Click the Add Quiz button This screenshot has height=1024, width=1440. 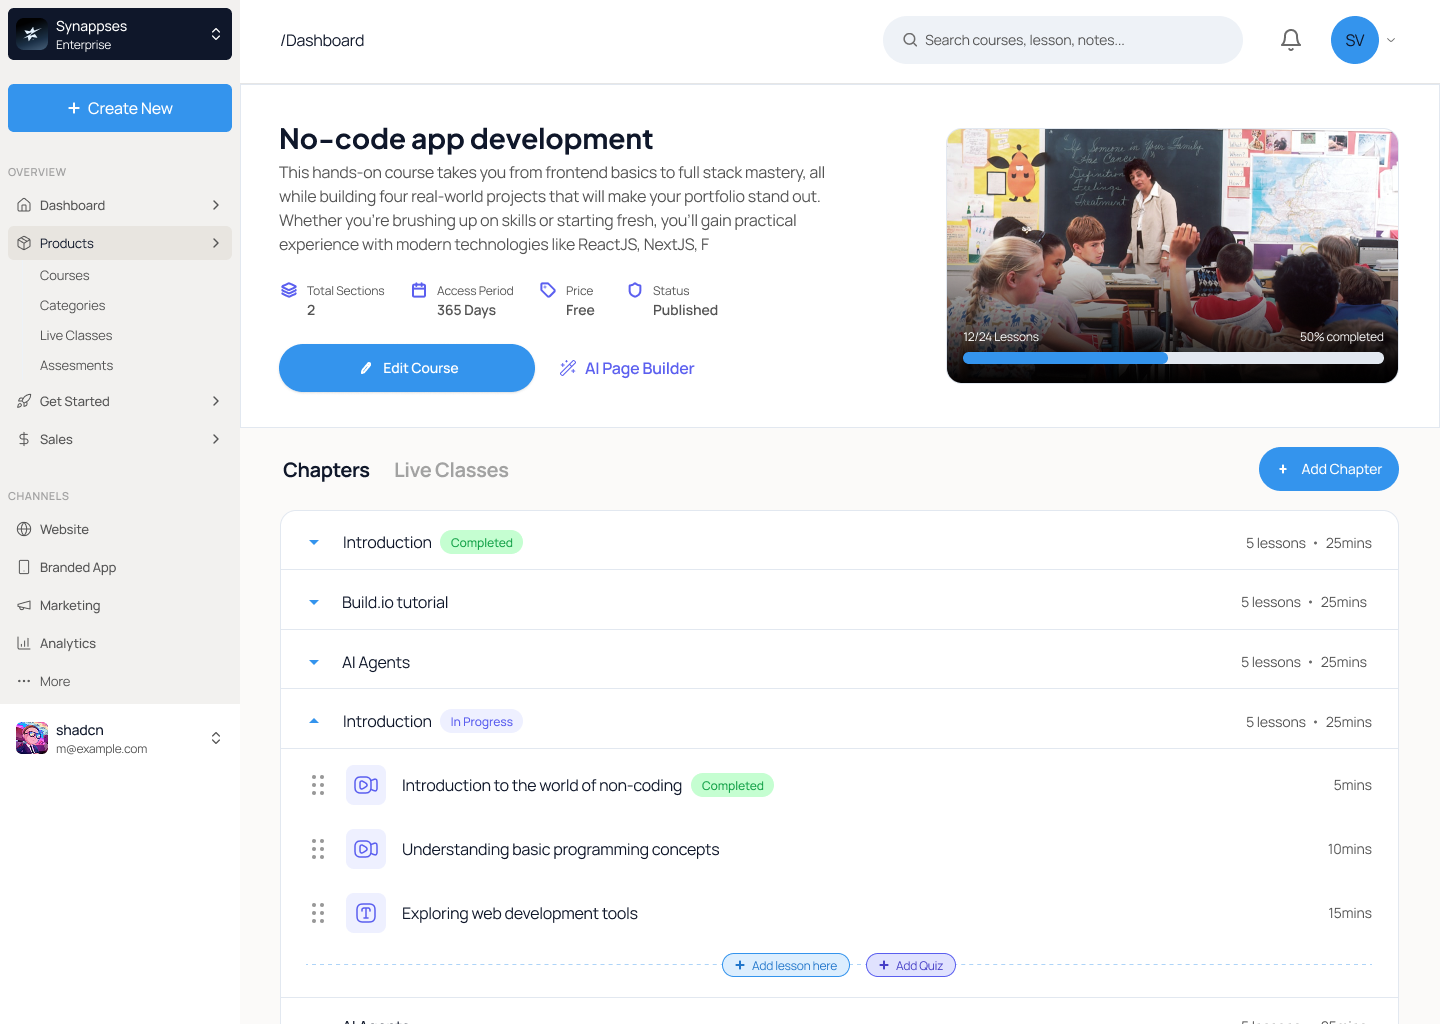coord(911,965)
